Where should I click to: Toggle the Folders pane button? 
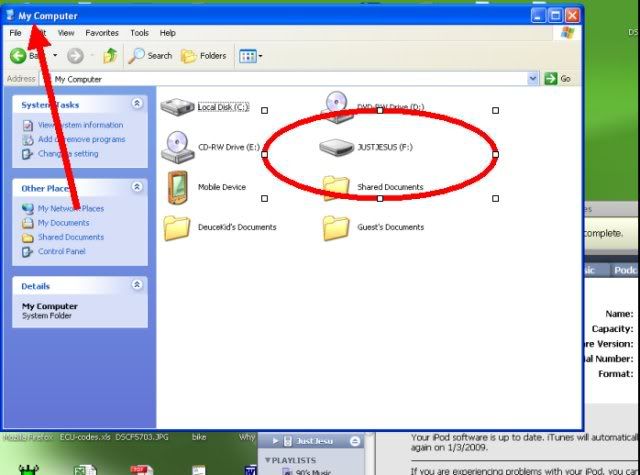202,56
